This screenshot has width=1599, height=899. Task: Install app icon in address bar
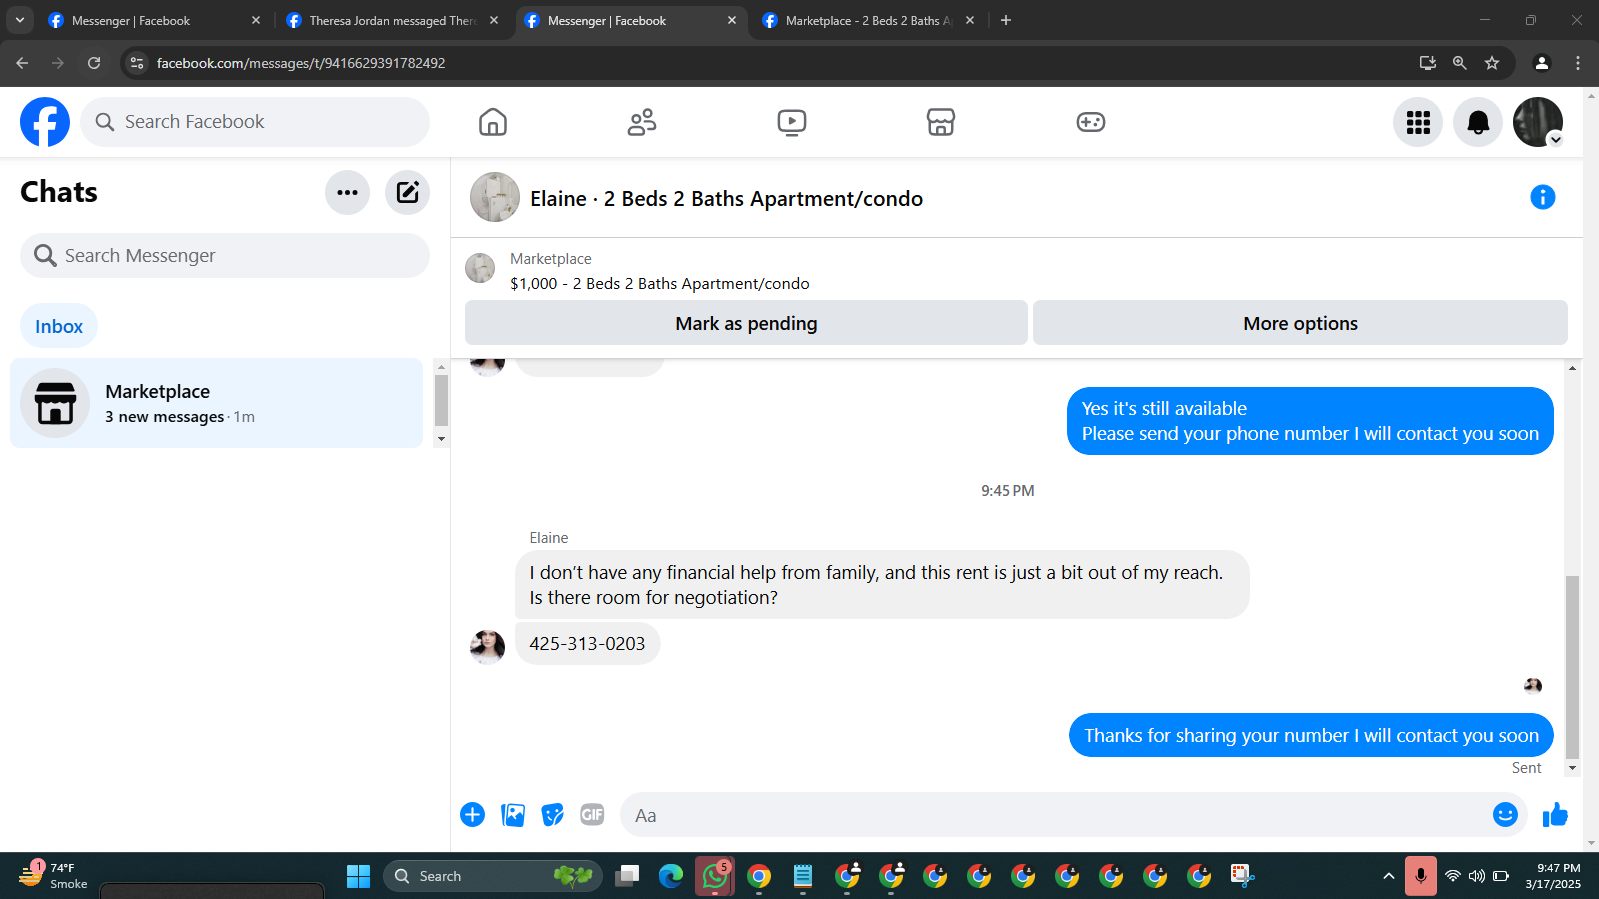pyautogui.click(x=1428, y=63)
